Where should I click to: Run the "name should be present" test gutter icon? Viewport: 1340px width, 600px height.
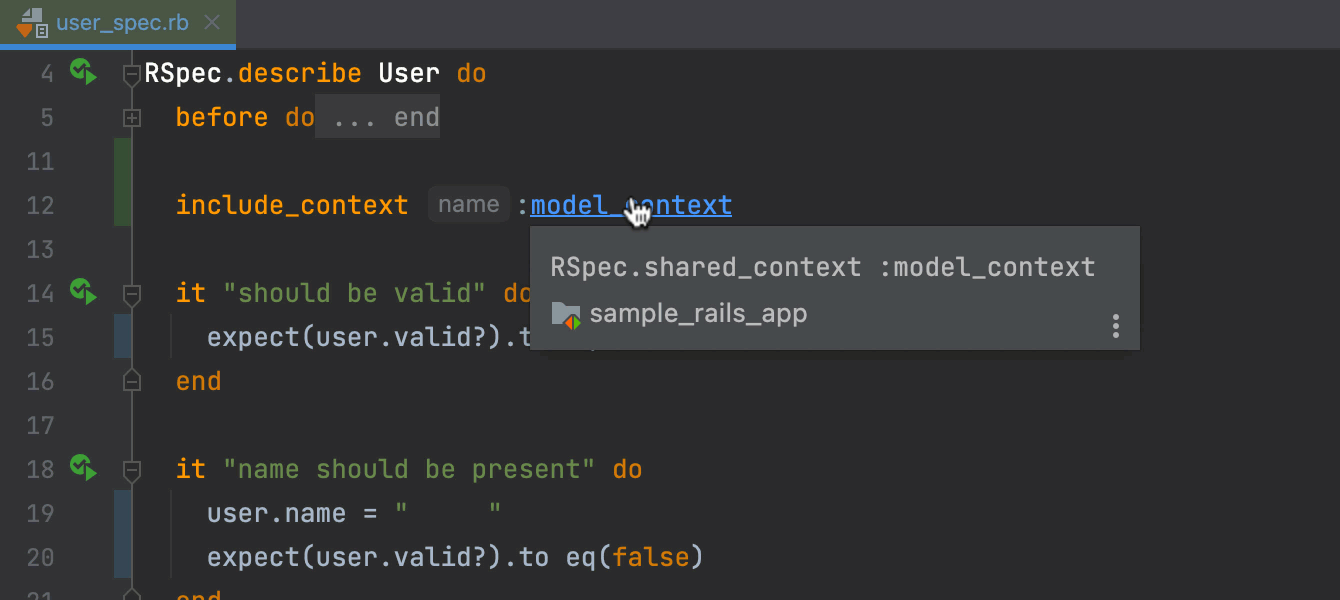pyautogui.click(x=83, y=468)
